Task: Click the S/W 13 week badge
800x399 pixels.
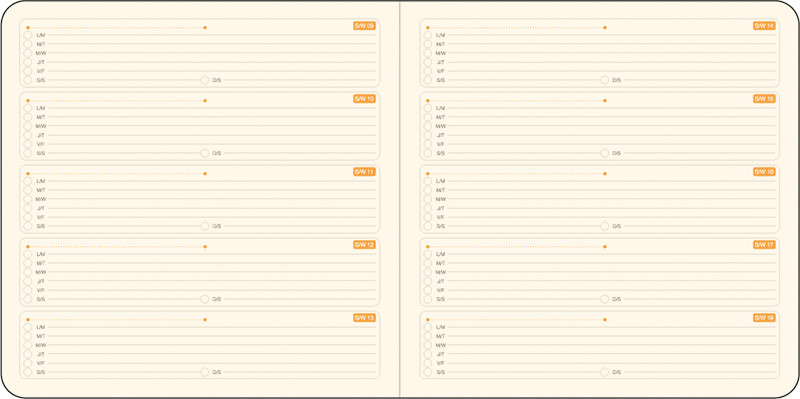Action: (364, 318)
